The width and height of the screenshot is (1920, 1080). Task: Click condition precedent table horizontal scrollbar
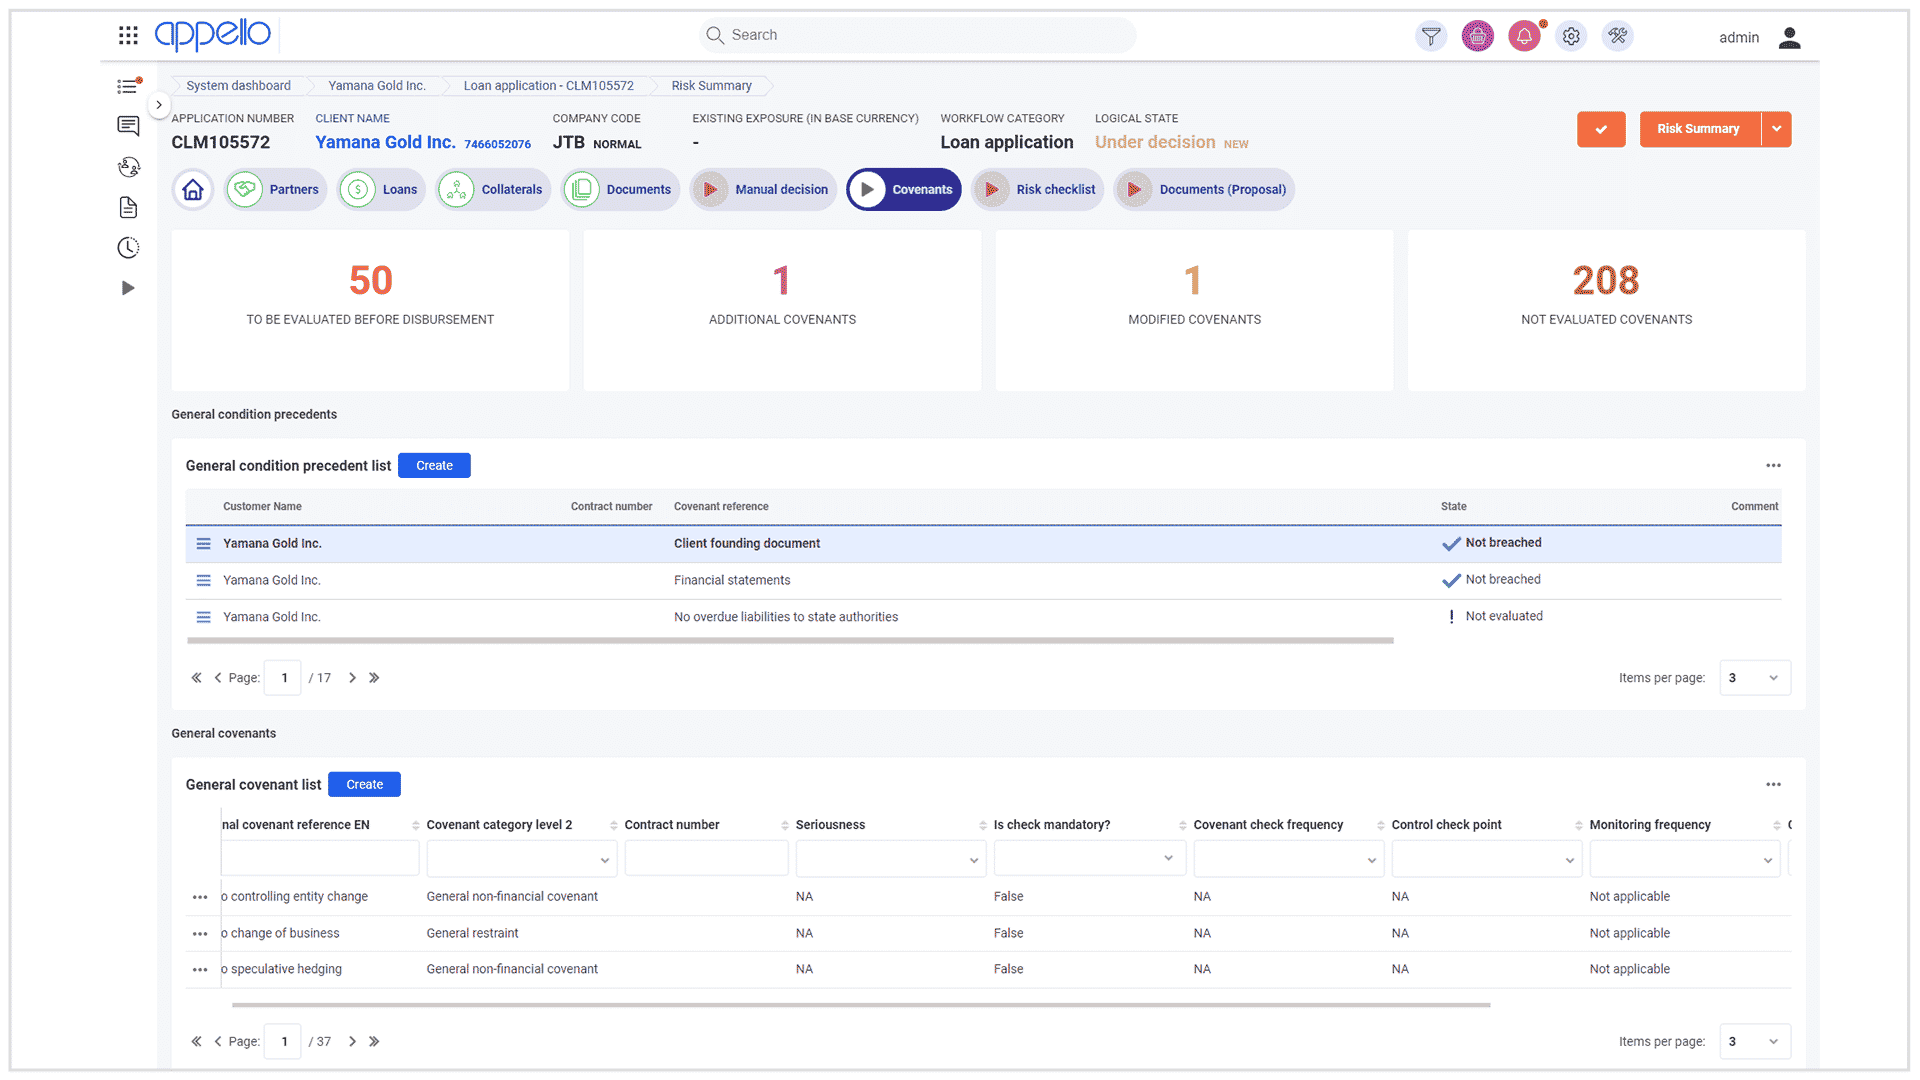tap(790, 641)
